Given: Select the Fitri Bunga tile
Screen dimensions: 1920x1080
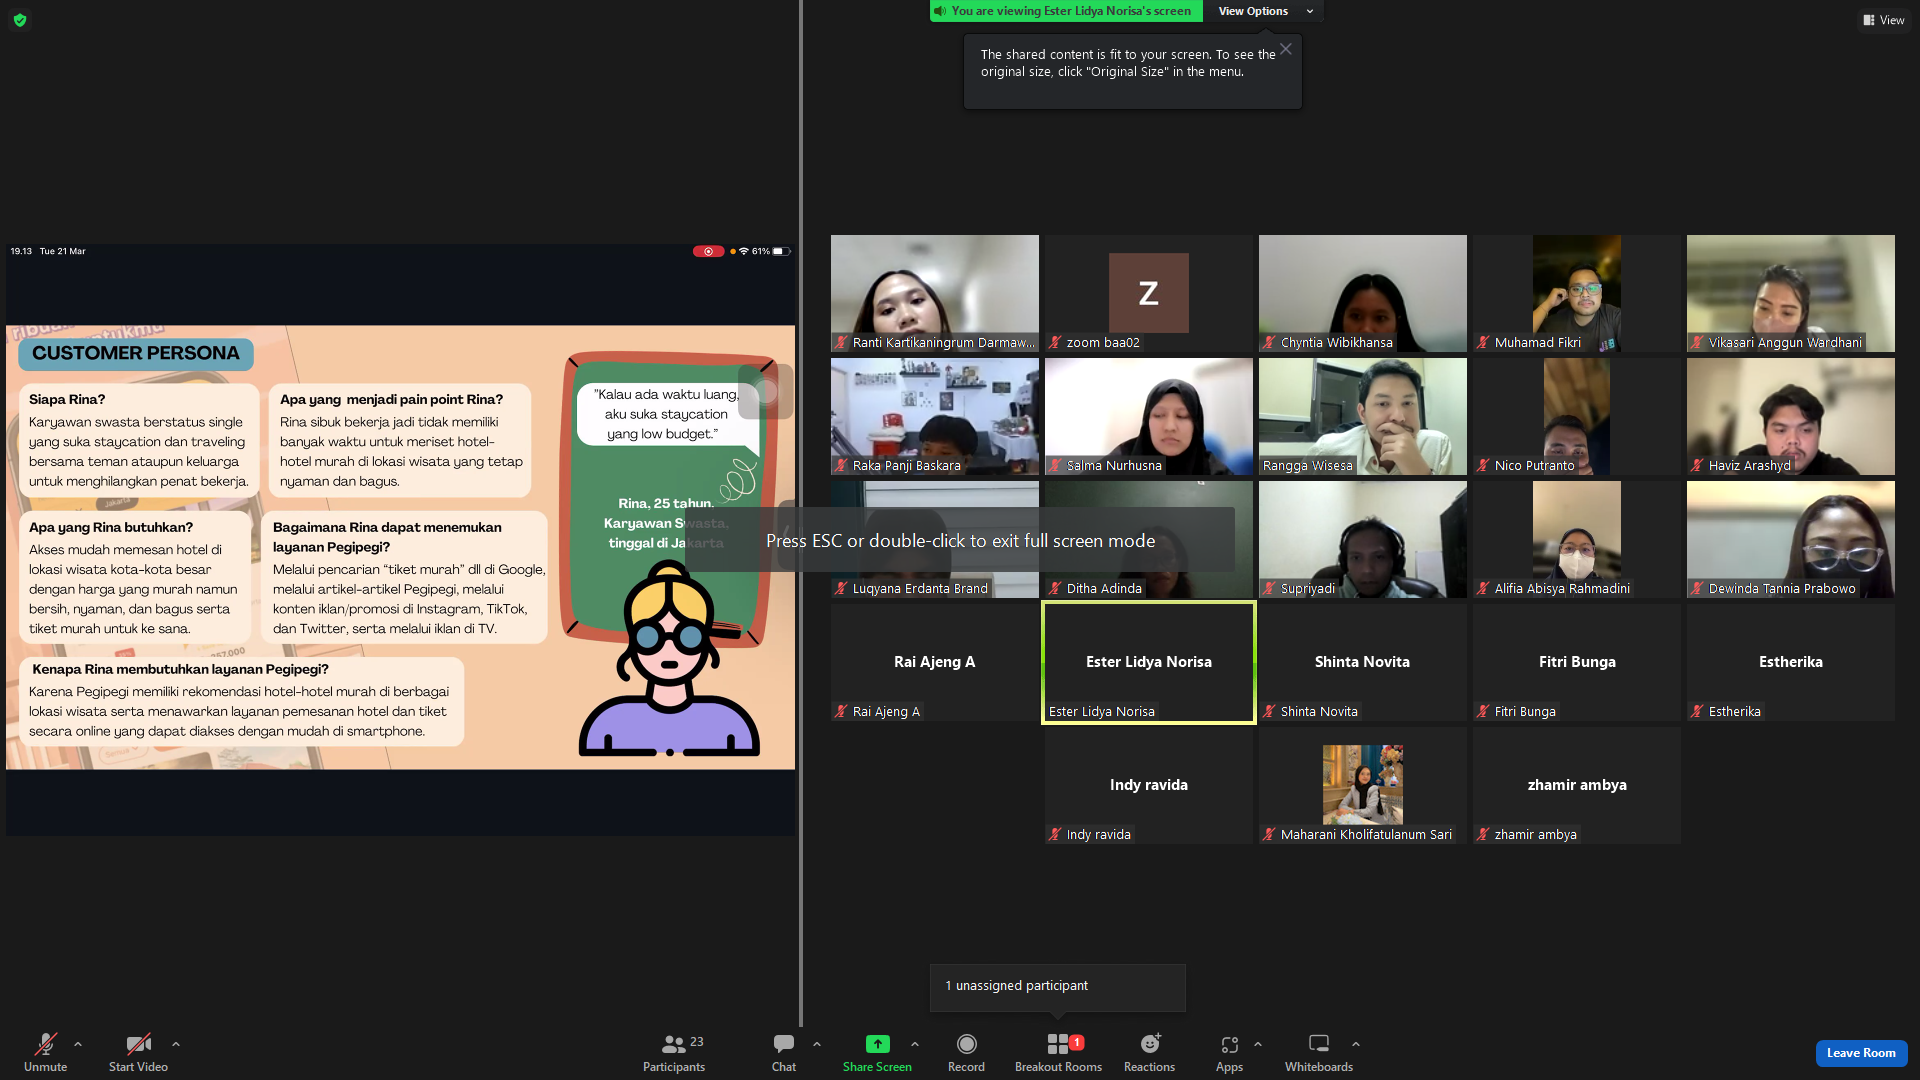Looking at the screenshot, I should (x=1577, y=662).
